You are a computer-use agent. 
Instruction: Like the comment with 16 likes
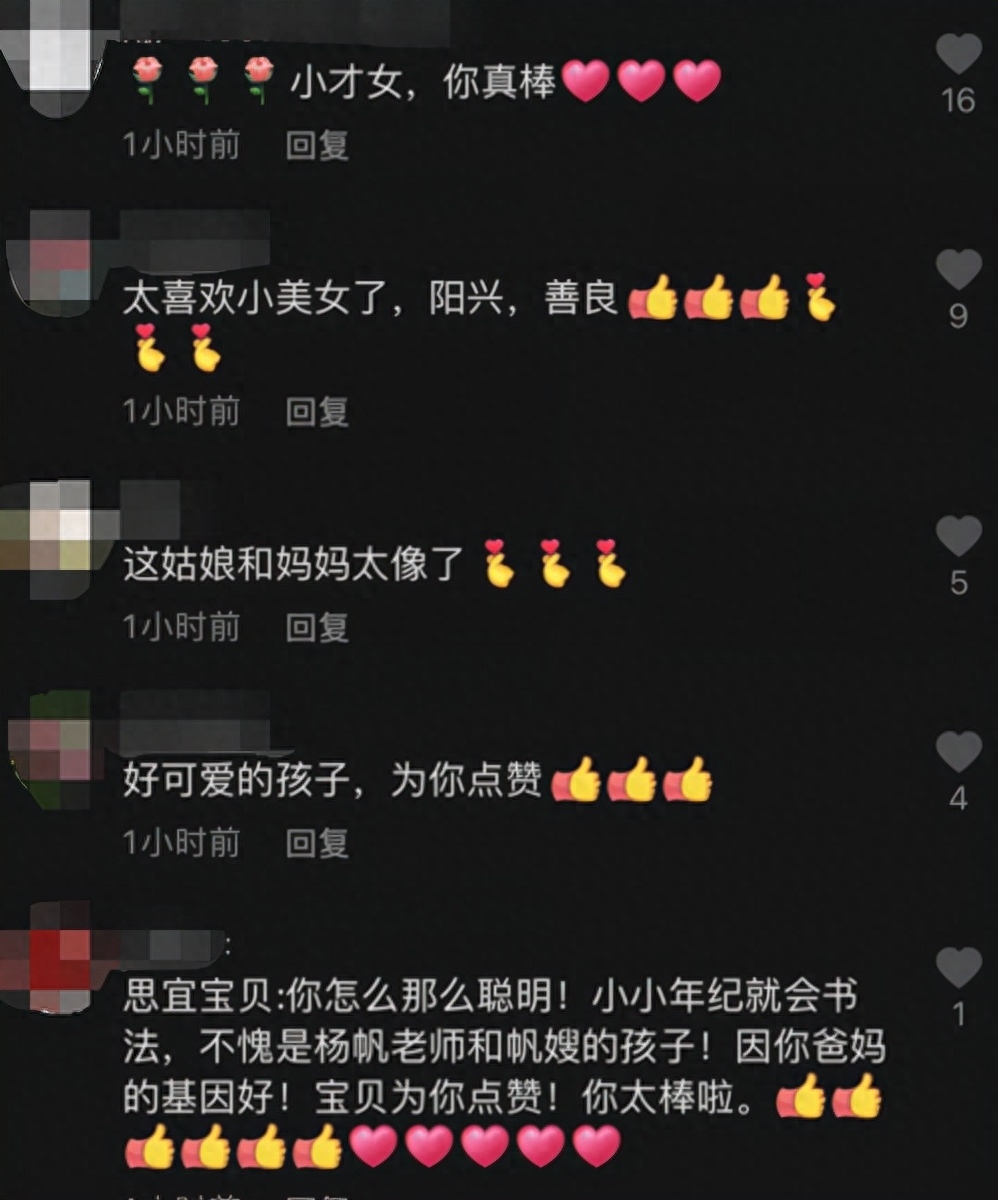958,53
